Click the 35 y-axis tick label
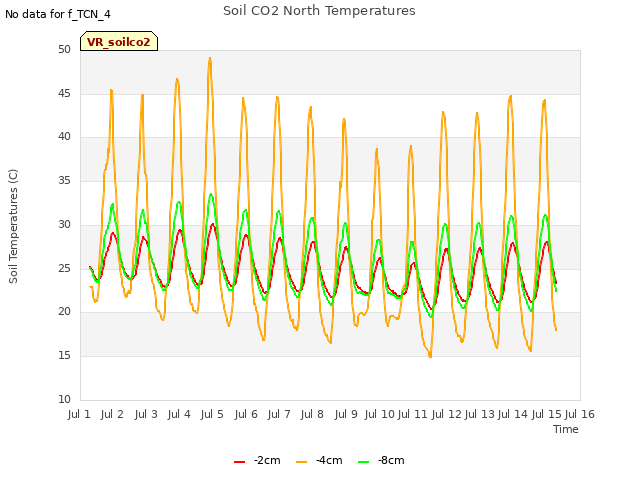640x480 pixels. tap(64, 180)
